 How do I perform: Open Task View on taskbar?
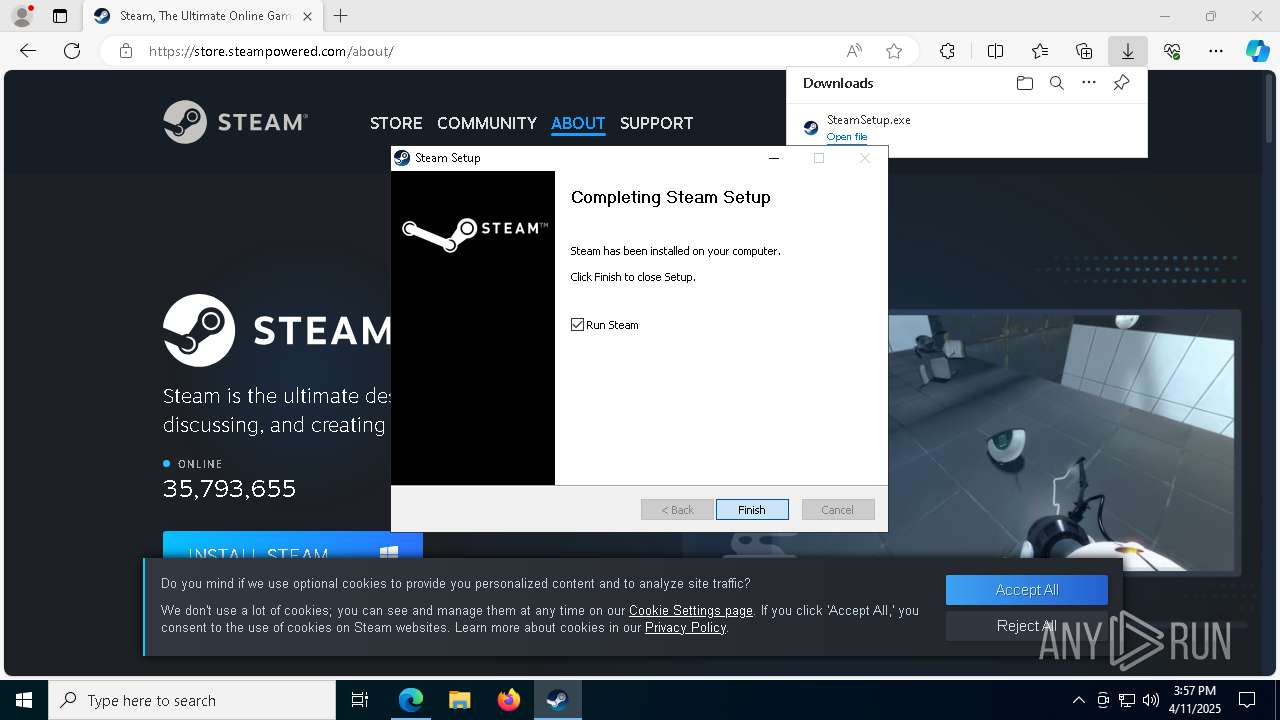point(360,700)
